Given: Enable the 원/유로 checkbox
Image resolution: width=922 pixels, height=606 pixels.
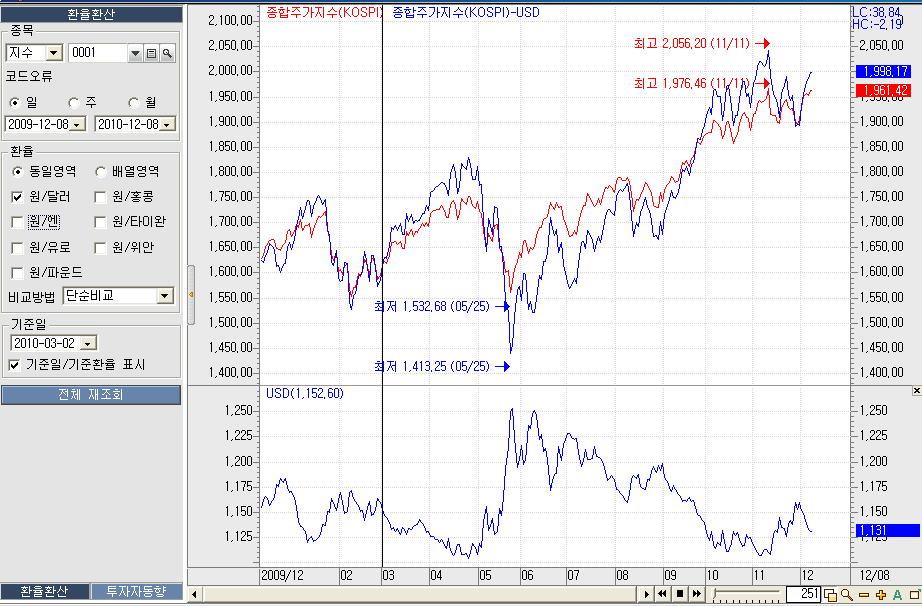Looking at the screenshot, I should (16, 247).
